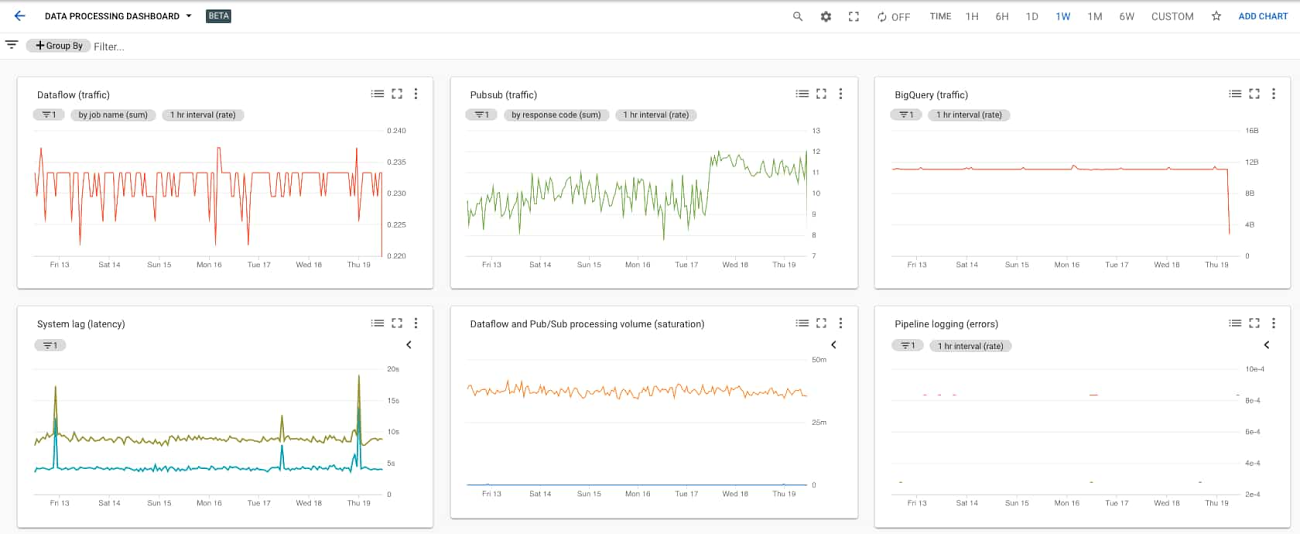Click Pubsub chart '1 hr interval (rate)' chip
Image resolution: width=1300 pixels, height=534 pixels.
[656, 115]
